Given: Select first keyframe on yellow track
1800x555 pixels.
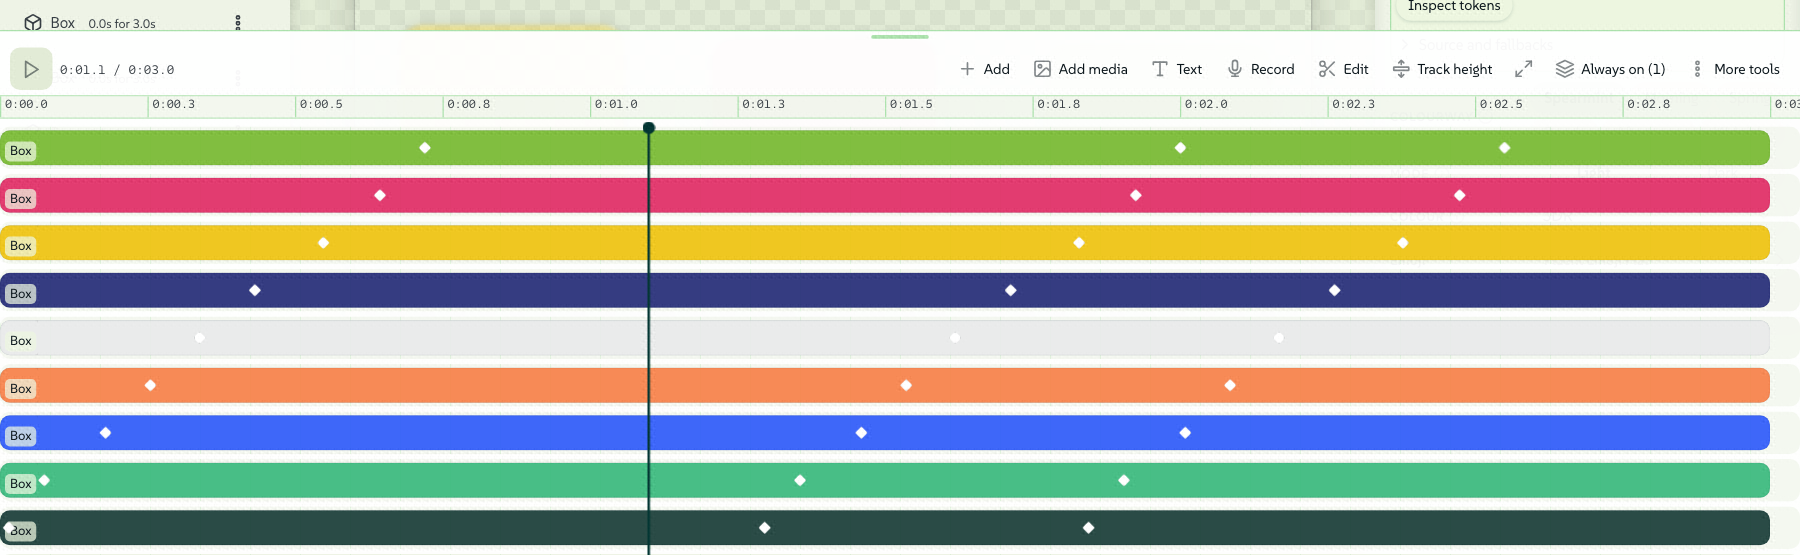Looking at the screenshot, I should [323, 243].
